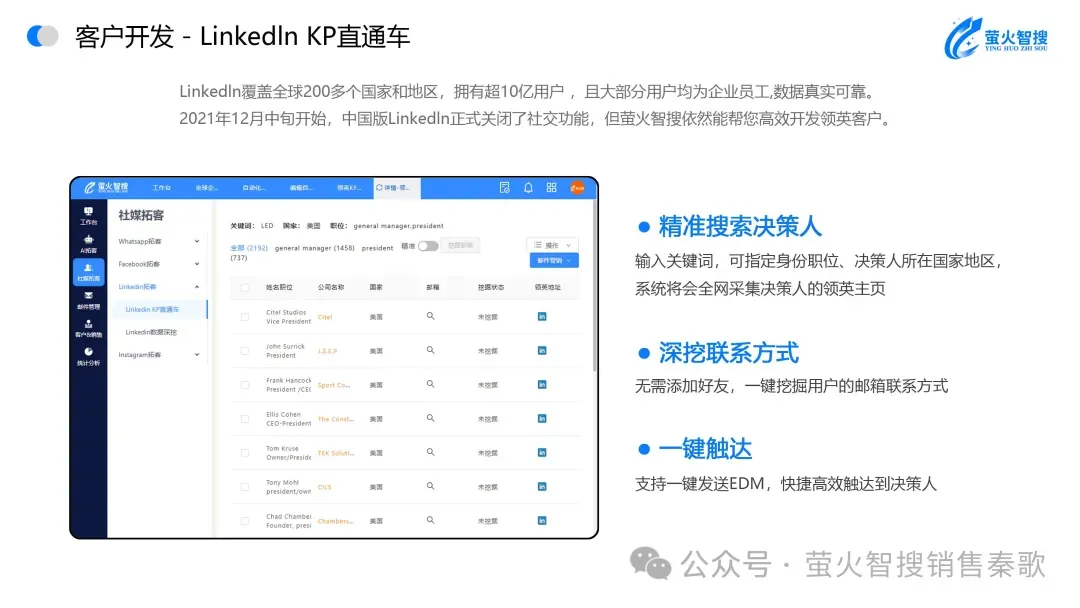Open LinkedIn profile icon for Tom Kruse
1080x608 pixels.
click(x=542, y=452)
